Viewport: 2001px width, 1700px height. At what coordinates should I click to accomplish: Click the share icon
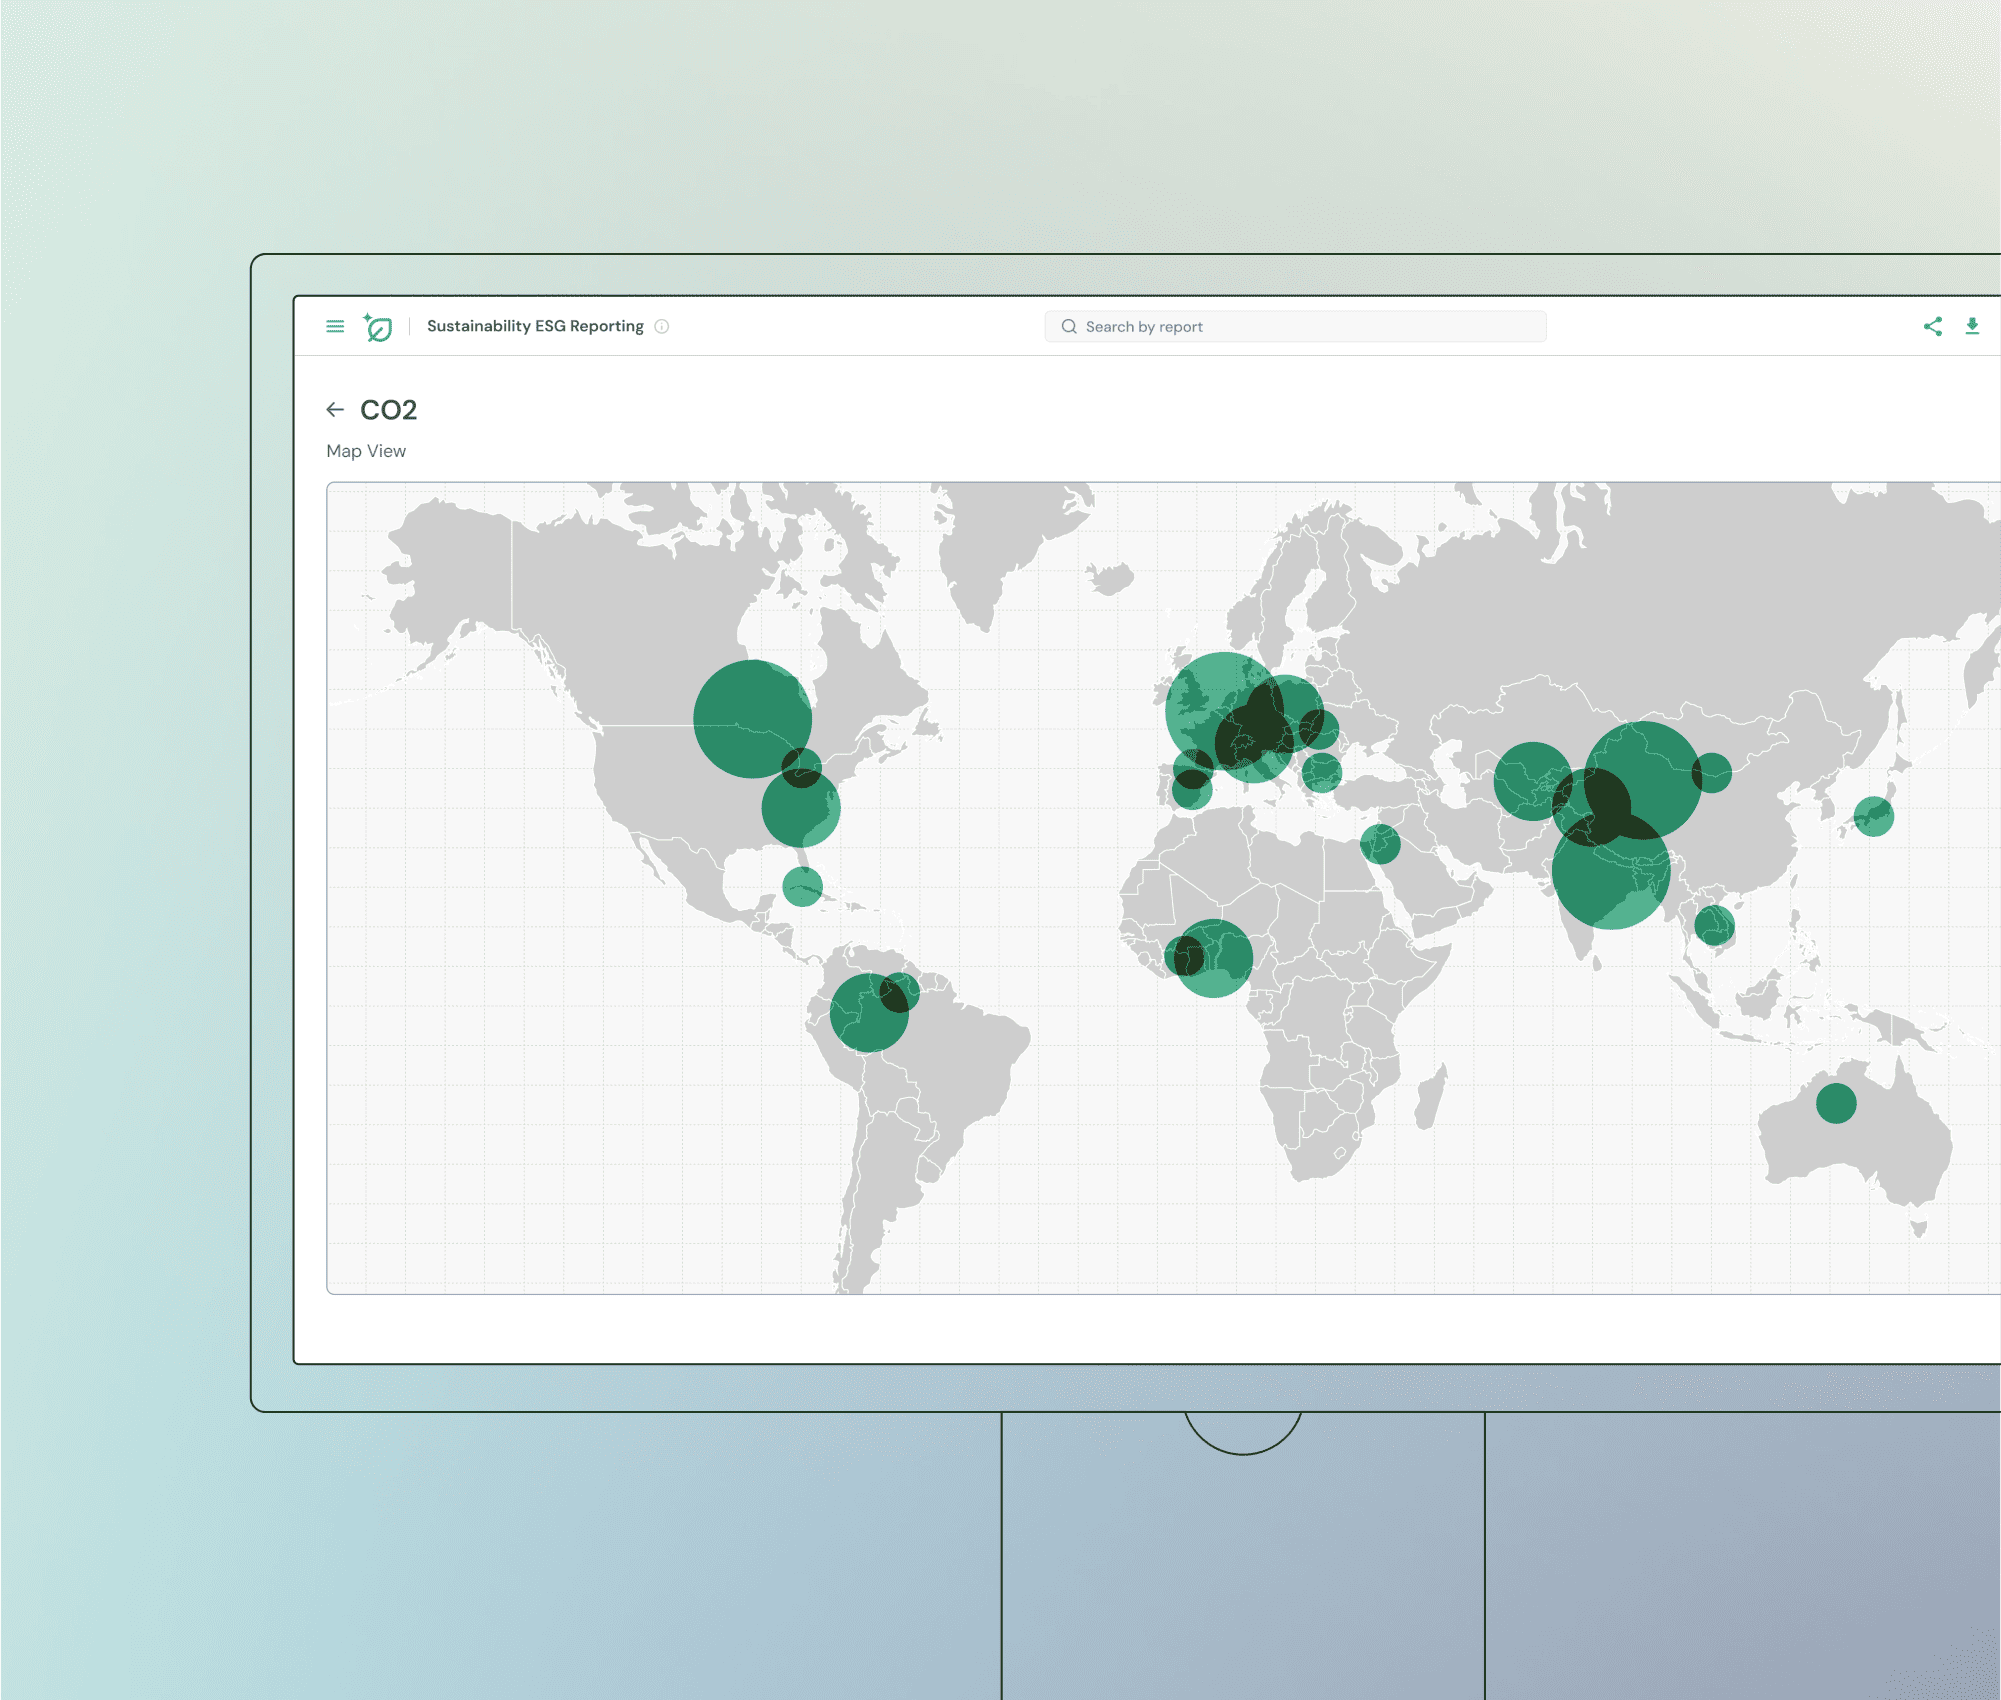coord(1932,326)
